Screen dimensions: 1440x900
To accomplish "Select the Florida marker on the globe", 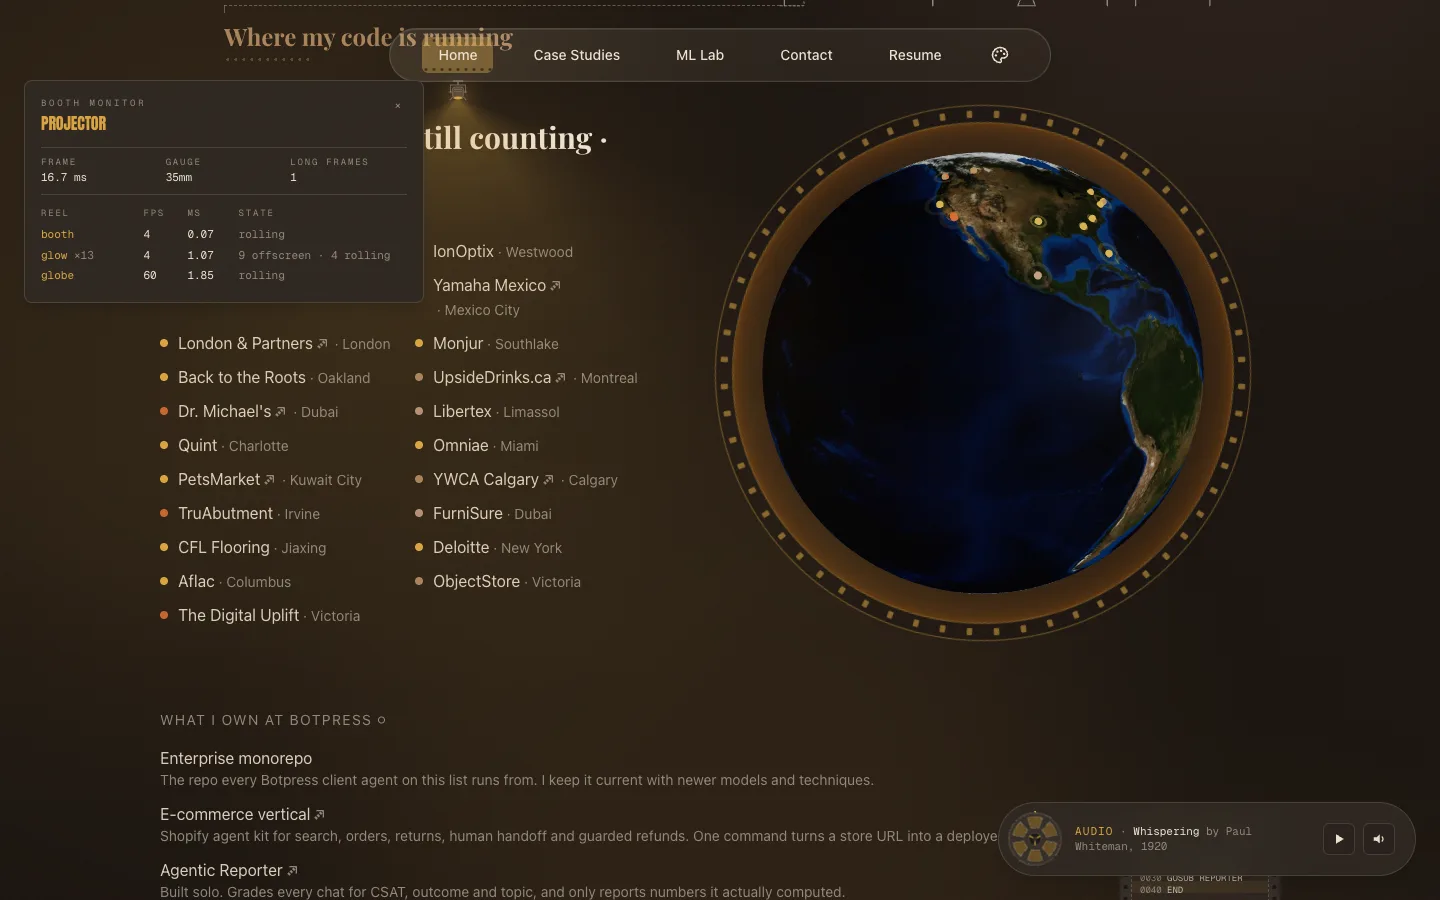I will click(x=1108, y=253).
